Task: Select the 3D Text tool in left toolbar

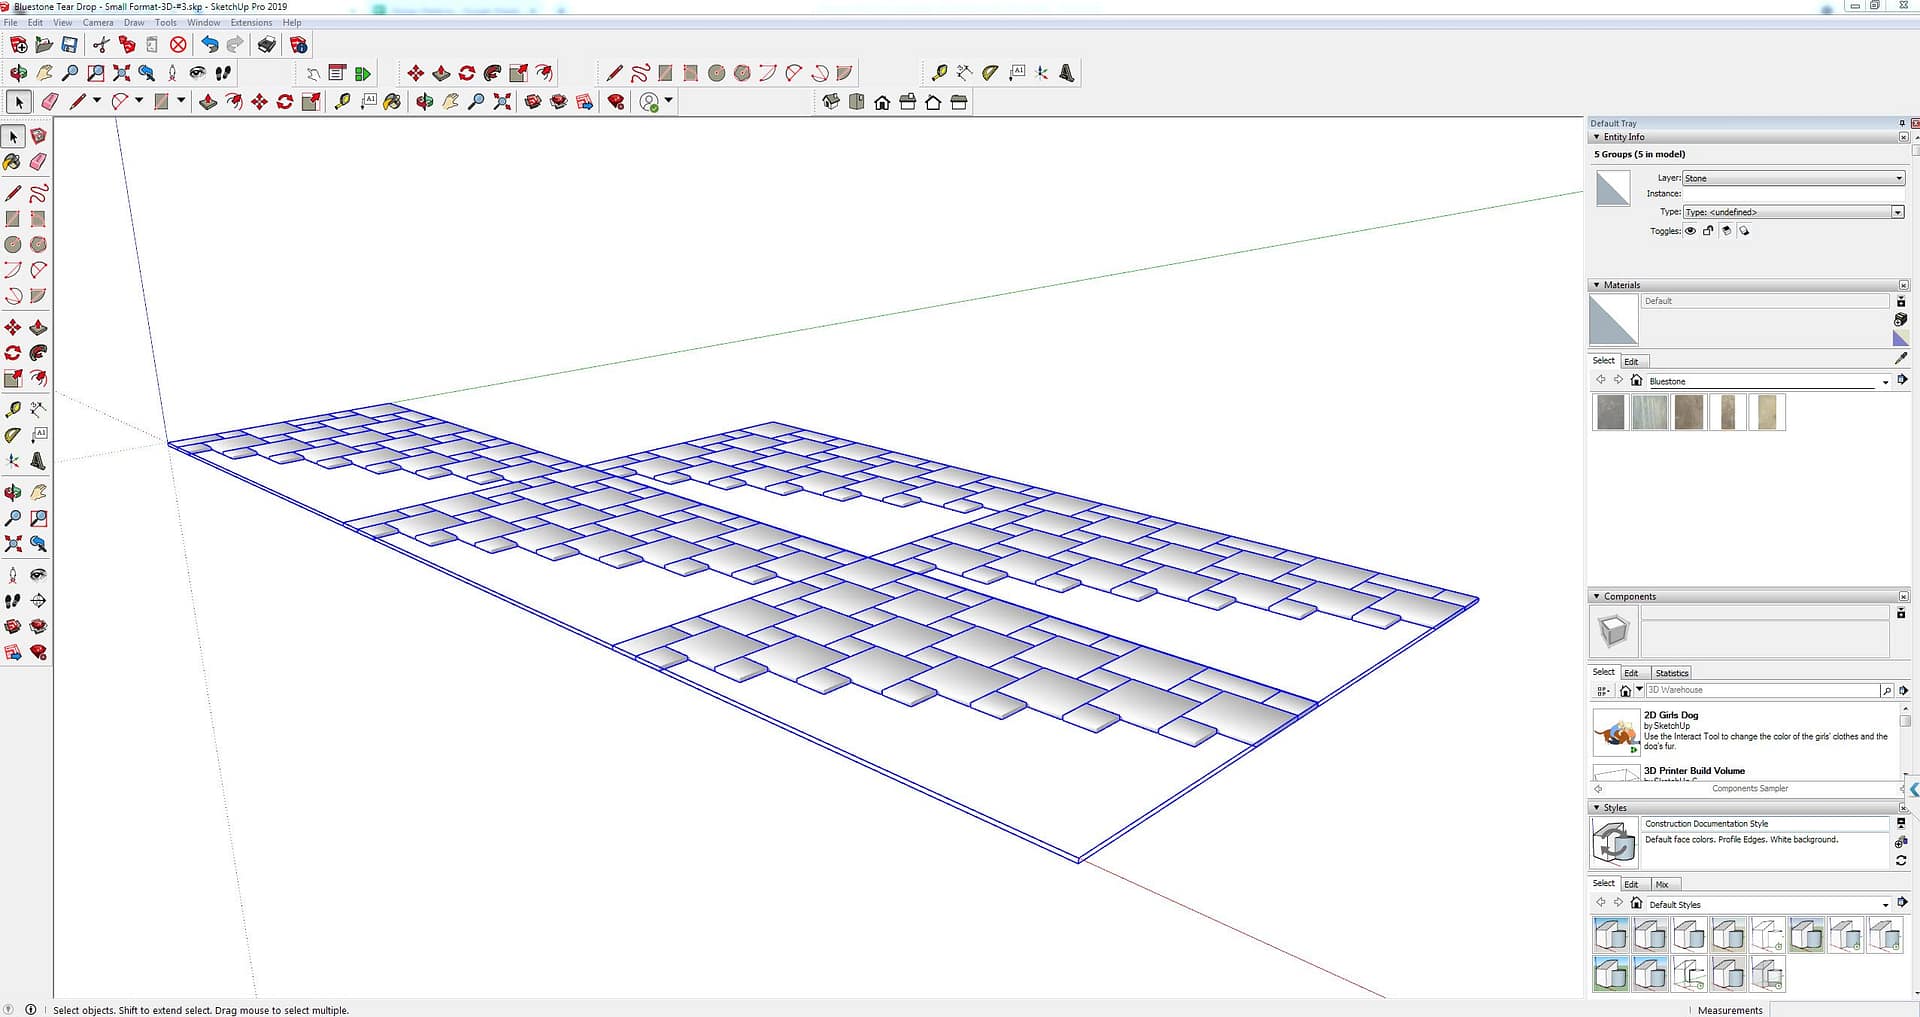Action: (x=38, y=461)
